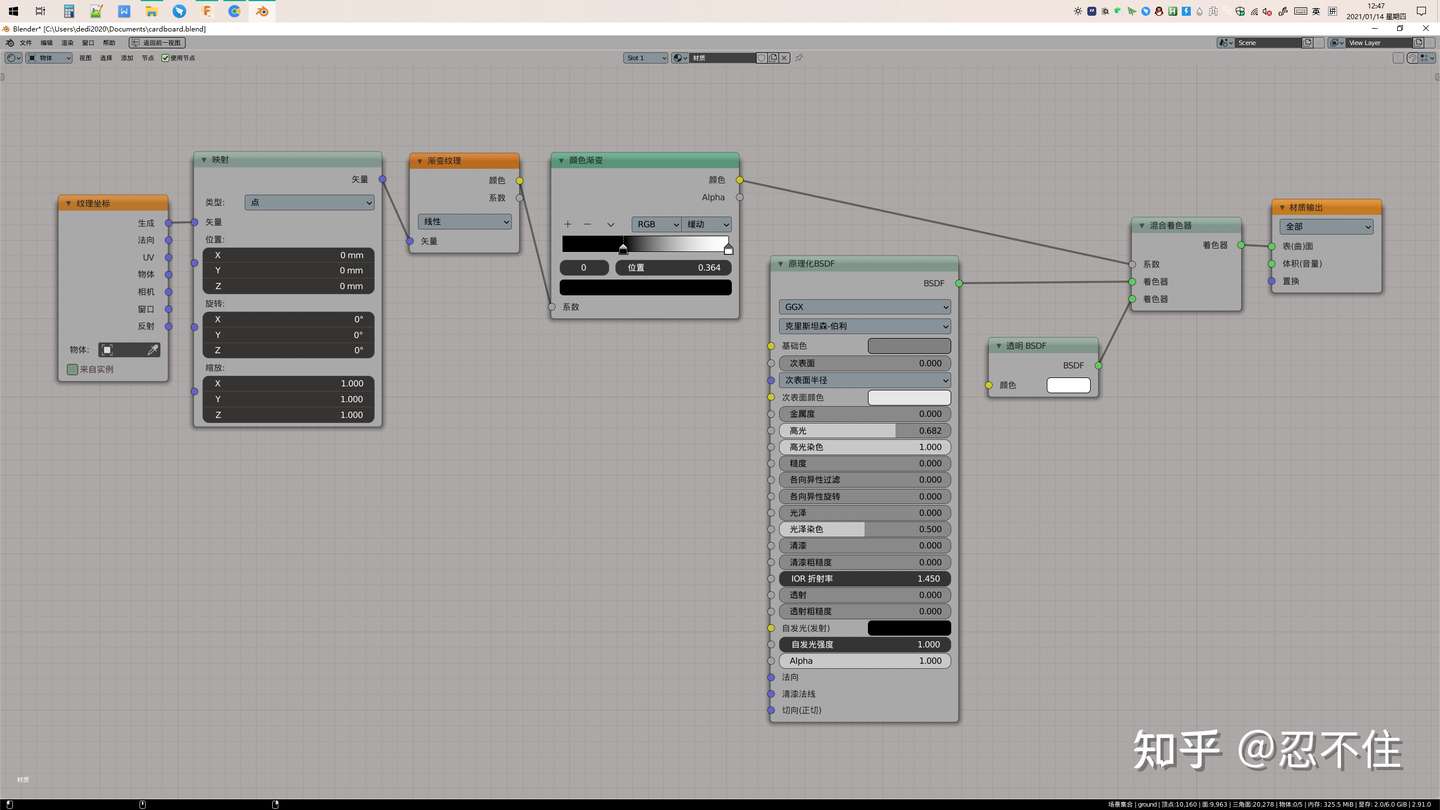Click the black color stop swatch in ColorRamp

tap(646, 287)
